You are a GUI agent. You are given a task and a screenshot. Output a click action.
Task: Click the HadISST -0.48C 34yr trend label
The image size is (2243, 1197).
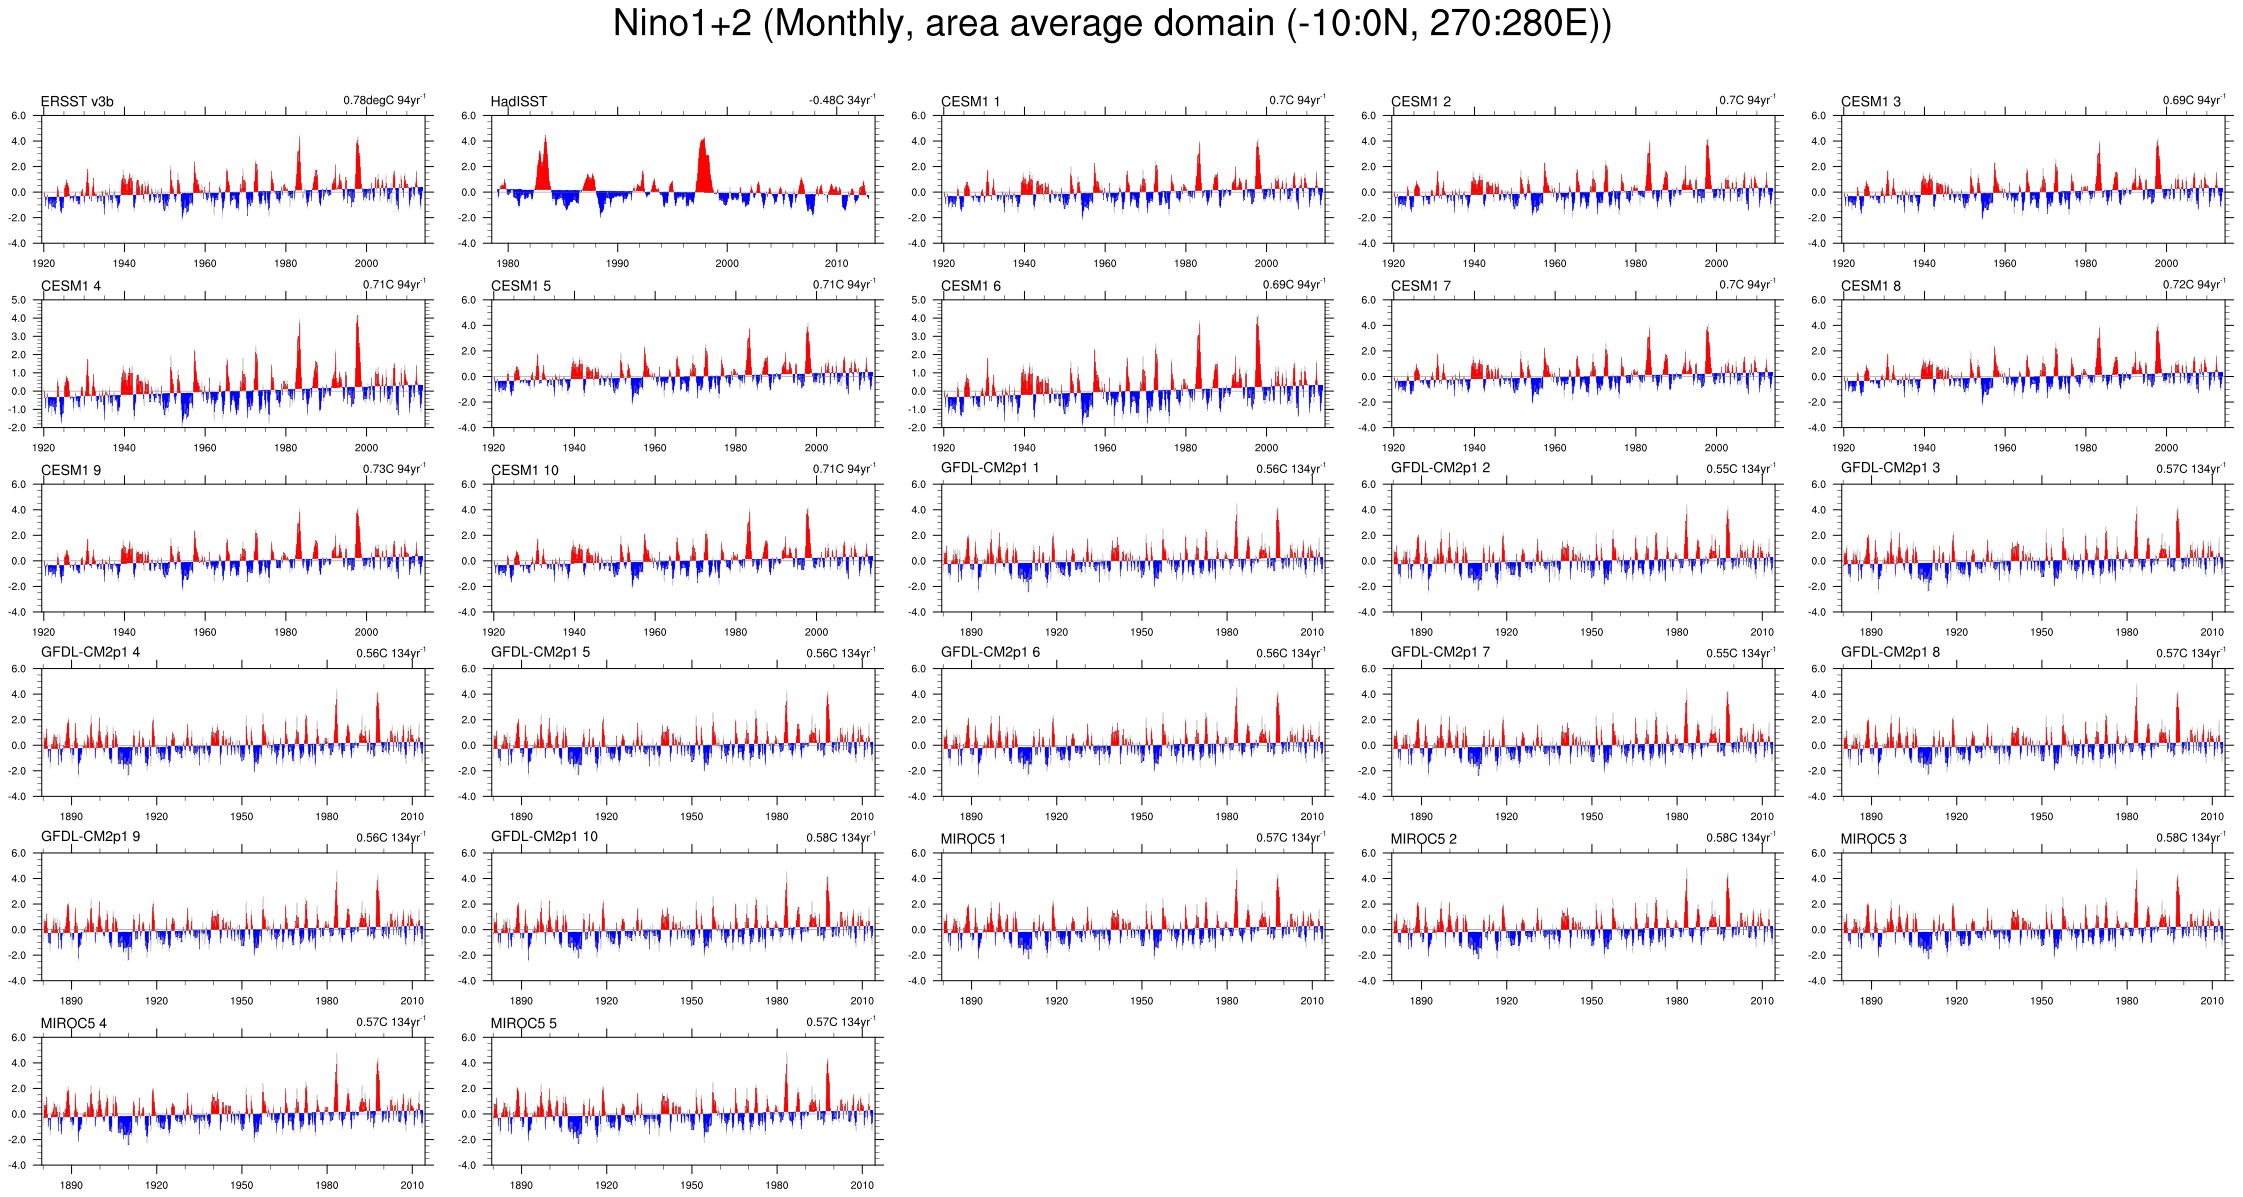pos(842,100)
